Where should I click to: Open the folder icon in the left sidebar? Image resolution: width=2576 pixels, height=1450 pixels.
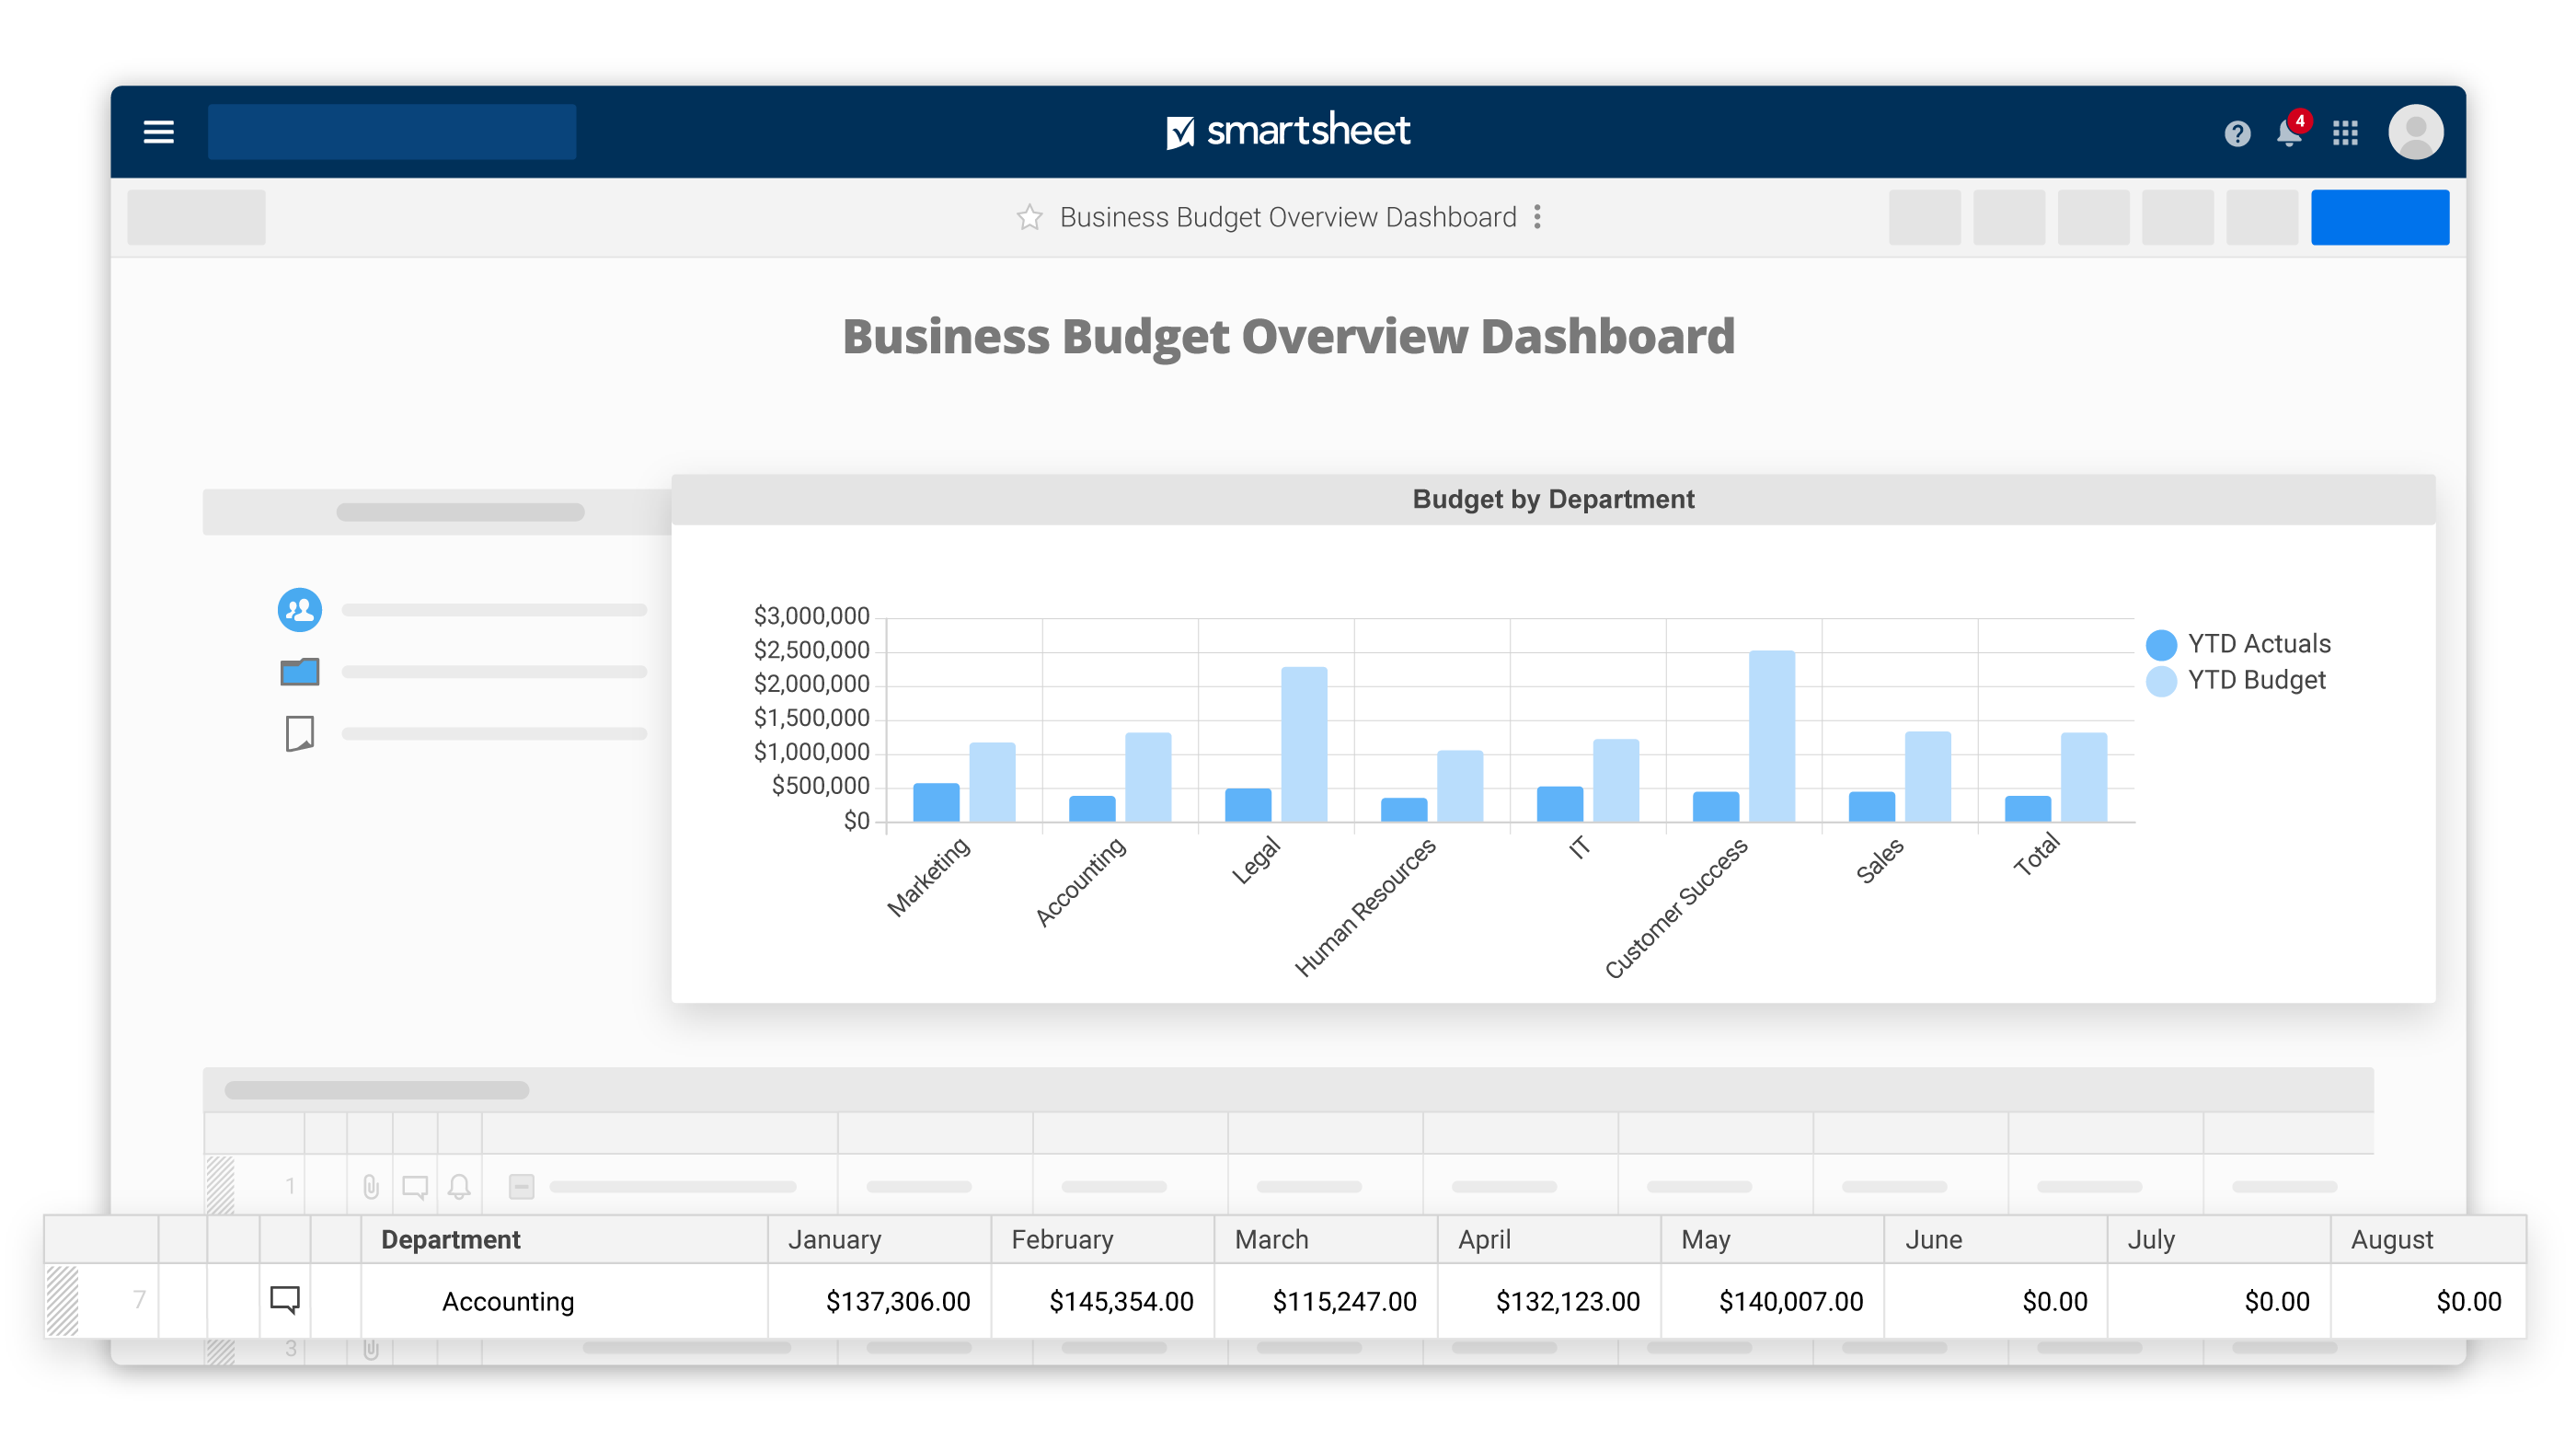[298, 671]
